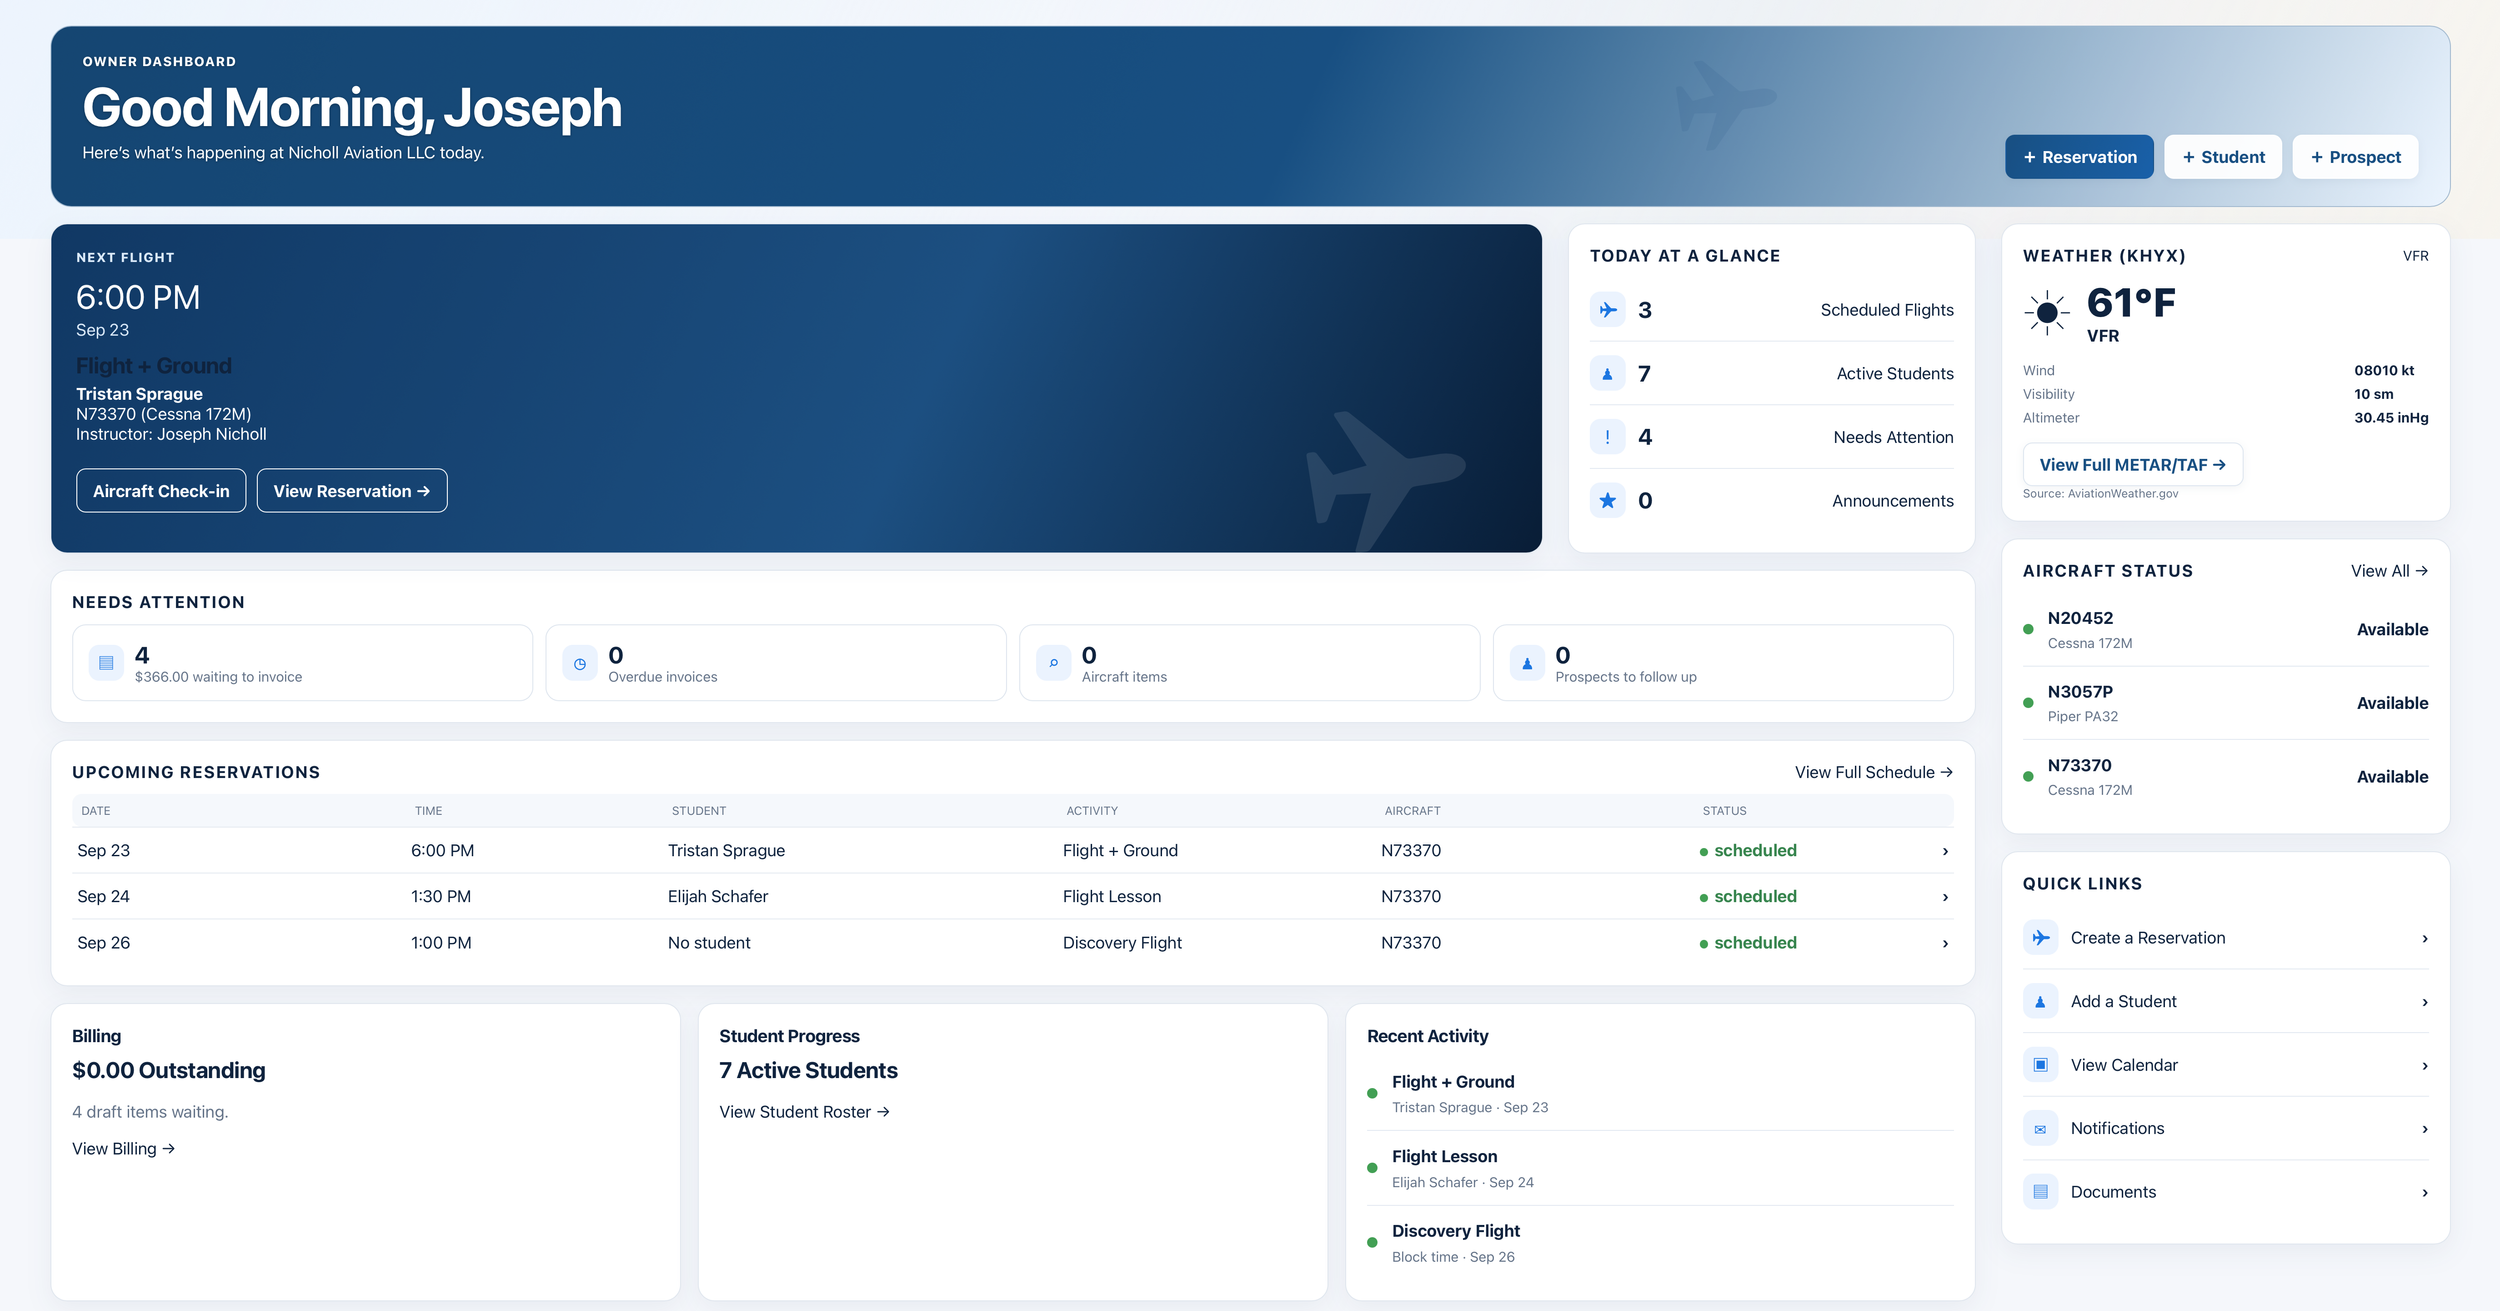Click the Overdue invoices clock icon
This screenshot has width=2500, height=1311.
(x=579, y=663)
